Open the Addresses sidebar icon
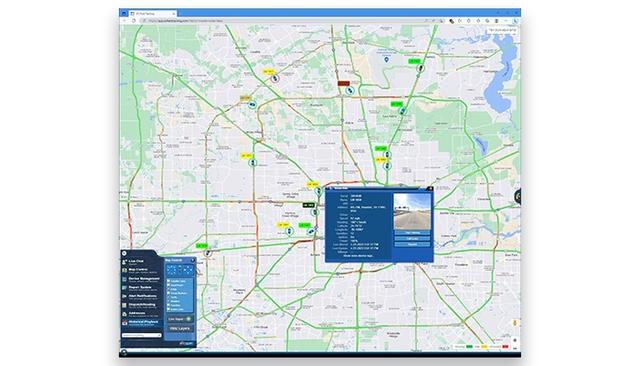640x366 pixels. tap(124, 314)
